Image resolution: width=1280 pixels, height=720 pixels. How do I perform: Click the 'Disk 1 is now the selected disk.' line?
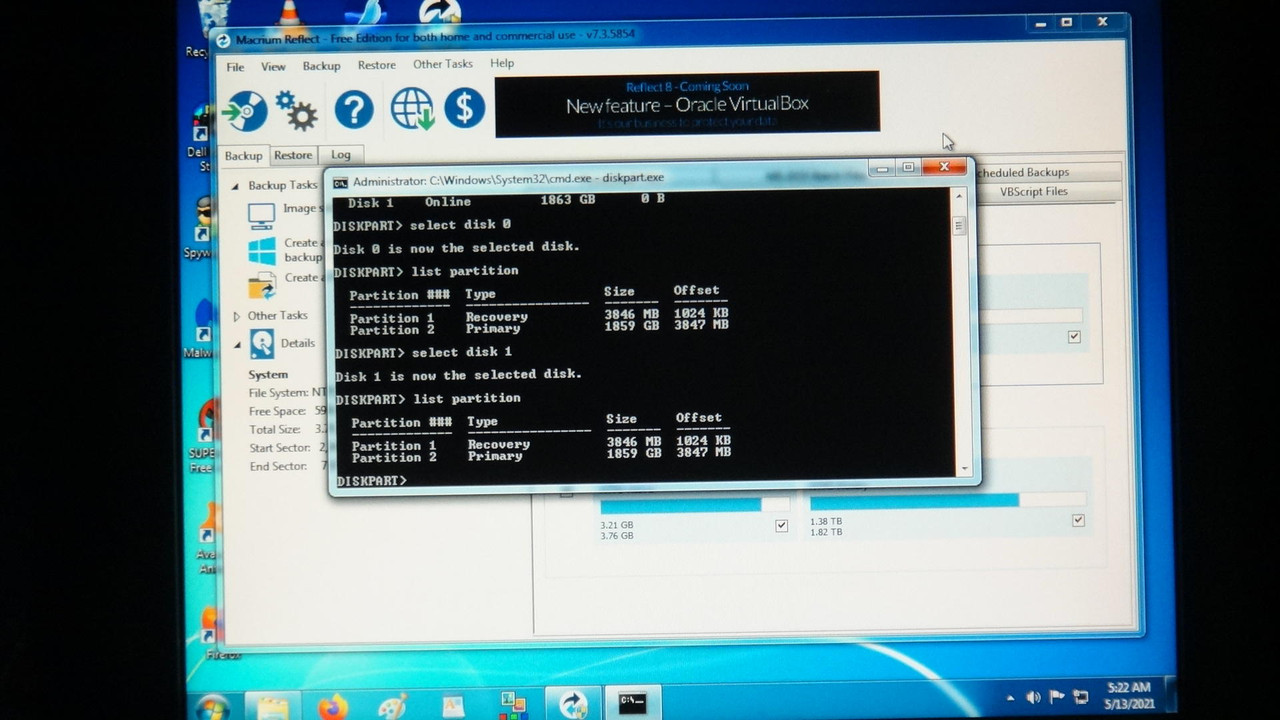(x=458, y=375)
